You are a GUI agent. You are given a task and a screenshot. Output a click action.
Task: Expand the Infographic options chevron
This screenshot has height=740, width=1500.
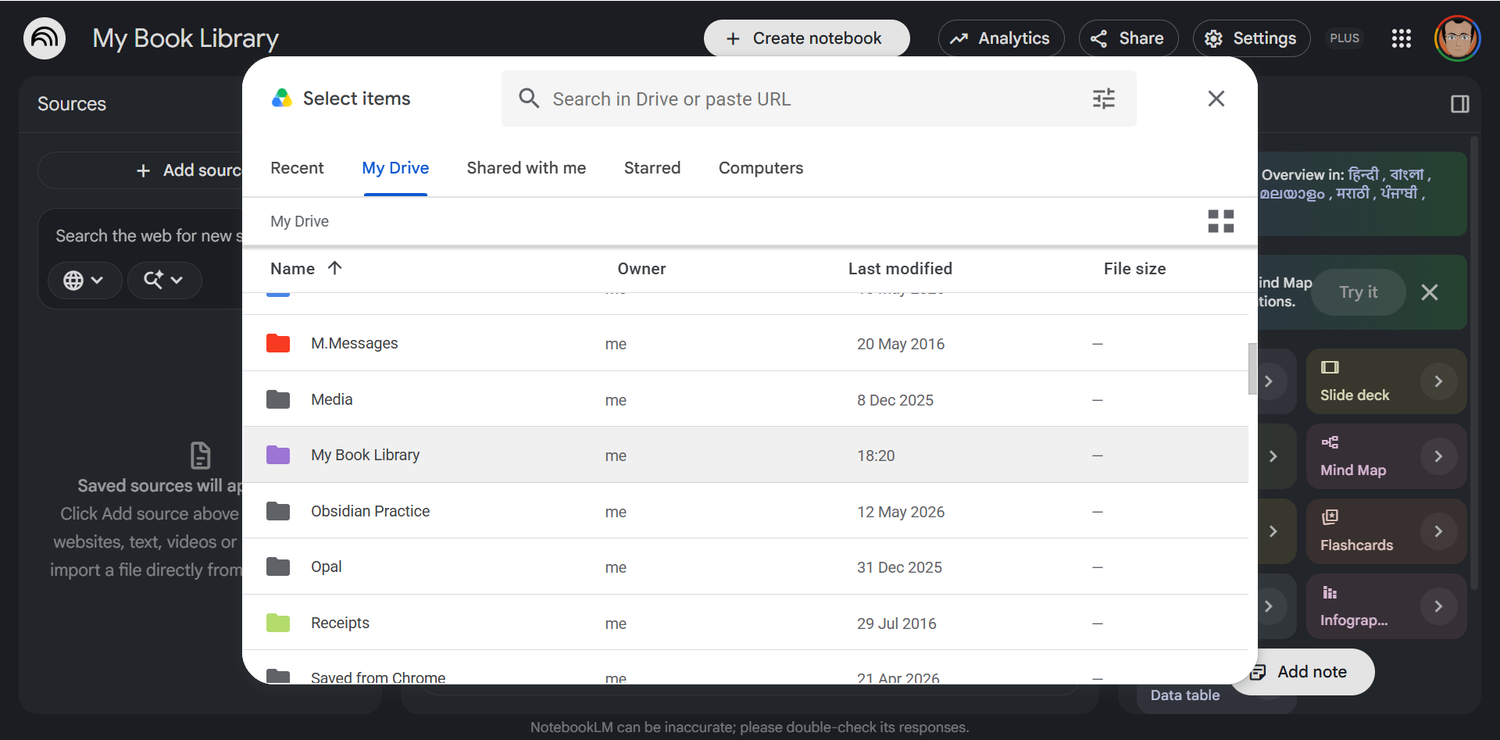click(x=1439, y=606)
